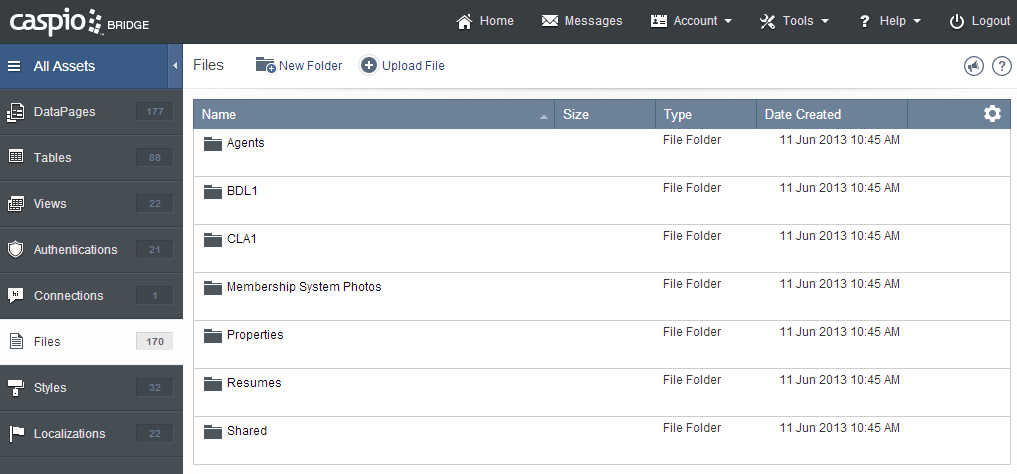Collapse the sidebar with the arrow handle
The image size is (1017, 474).
pos(175,66)
